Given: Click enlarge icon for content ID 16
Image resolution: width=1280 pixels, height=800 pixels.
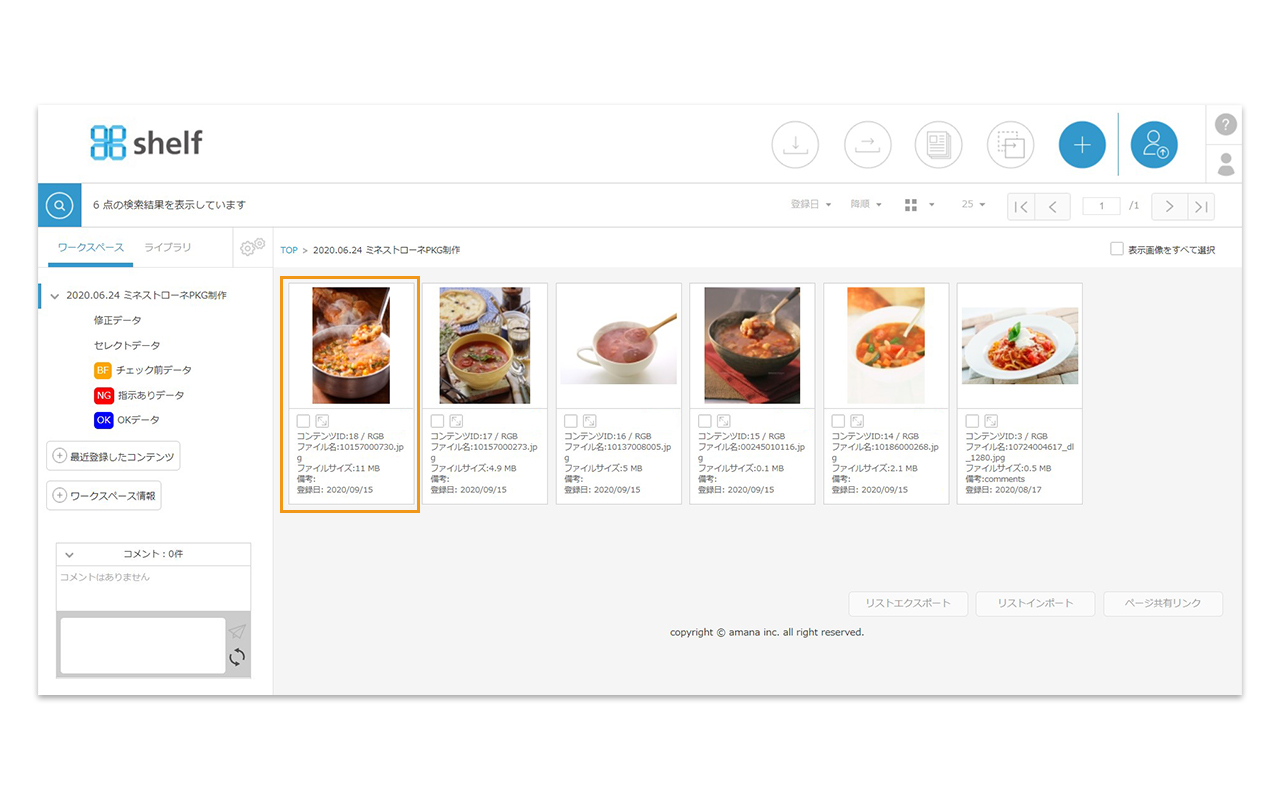Looking at the screenshot, I should point(590,421).
